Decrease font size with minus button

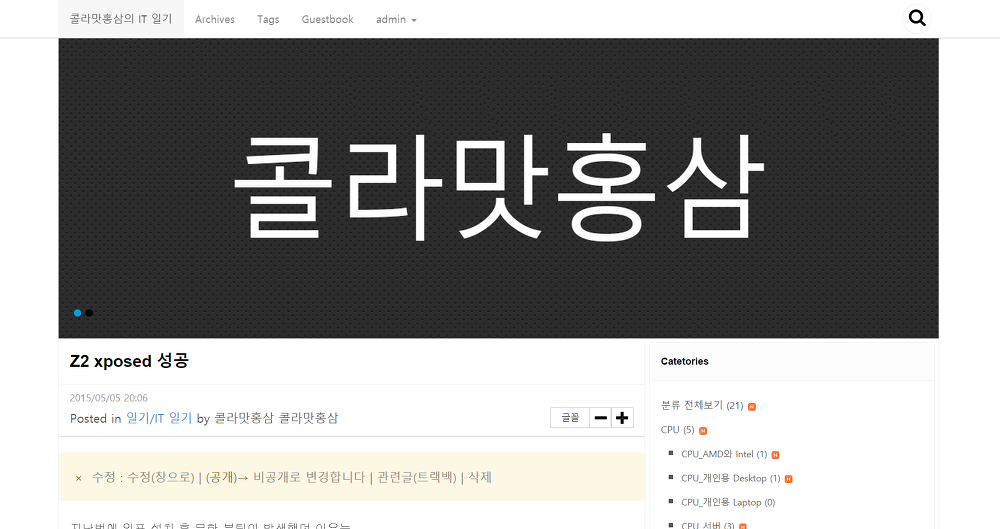[600, 418]
